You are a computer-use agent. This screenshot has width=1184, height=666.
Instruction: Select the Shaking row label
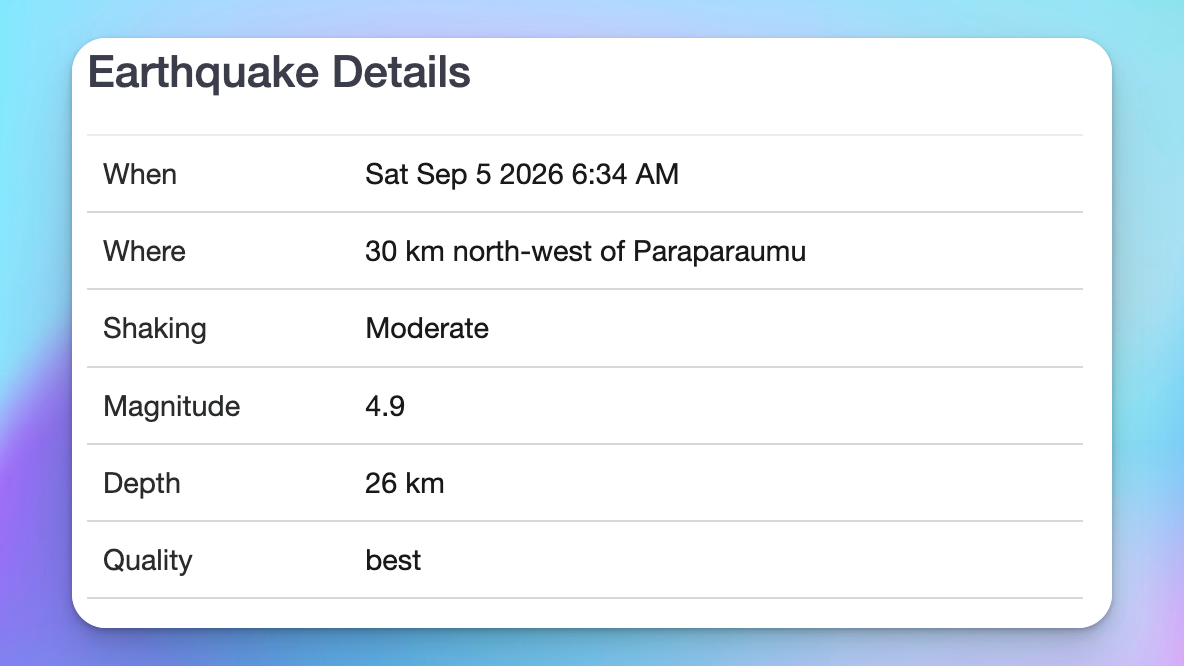click(155, 328)
